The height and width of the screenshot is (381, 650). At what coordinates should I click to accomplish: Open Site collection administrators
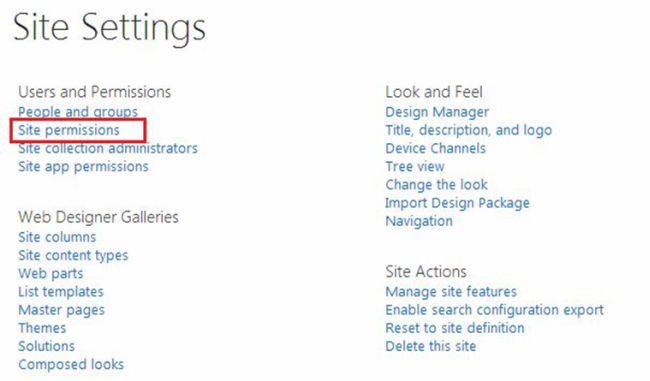108,148
